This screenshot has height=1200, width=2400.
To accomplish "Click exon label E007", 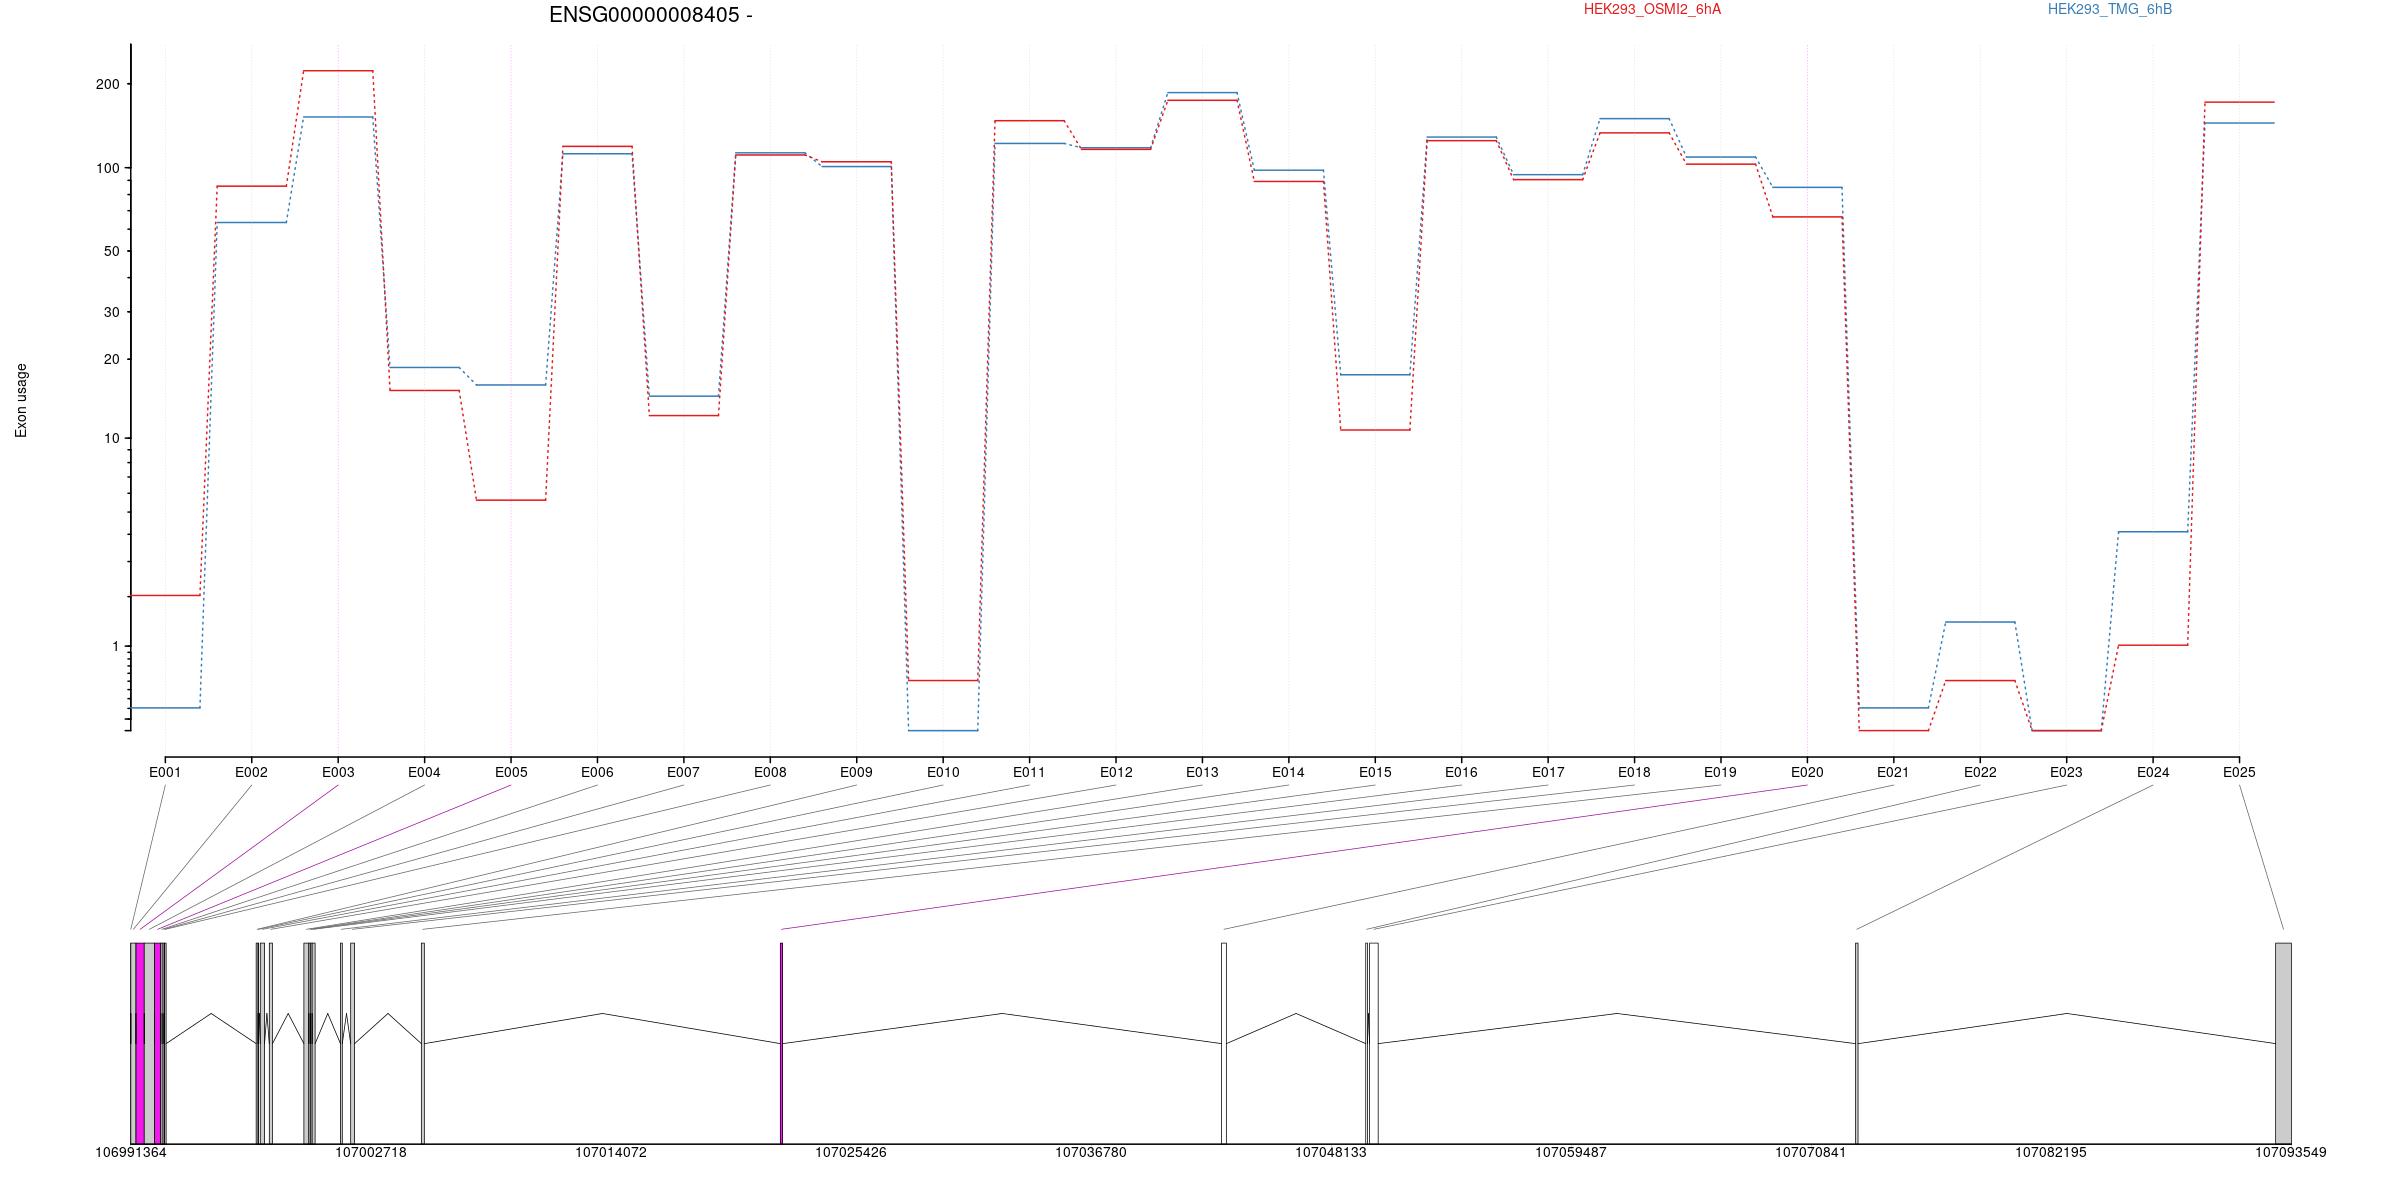I will click(683, 772).
